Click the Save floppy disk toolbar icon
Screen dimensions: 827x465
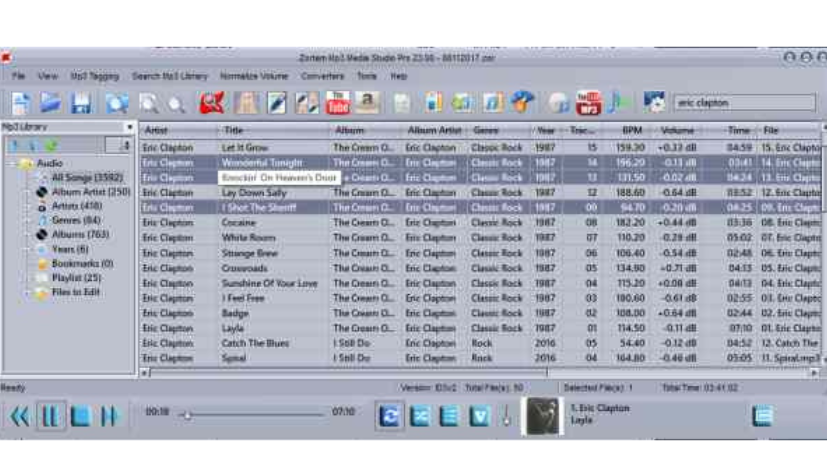coord(82,103)
